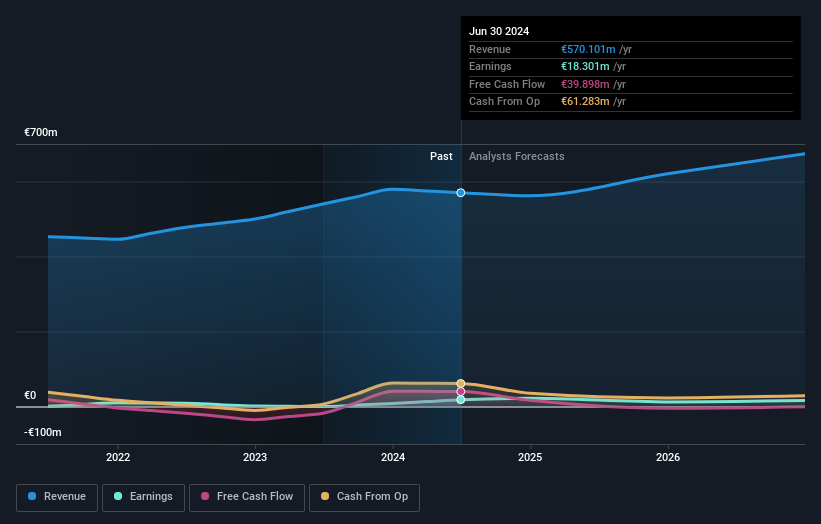Click the €700m y-axis label
821x524 pixels.
coord(41,132)
